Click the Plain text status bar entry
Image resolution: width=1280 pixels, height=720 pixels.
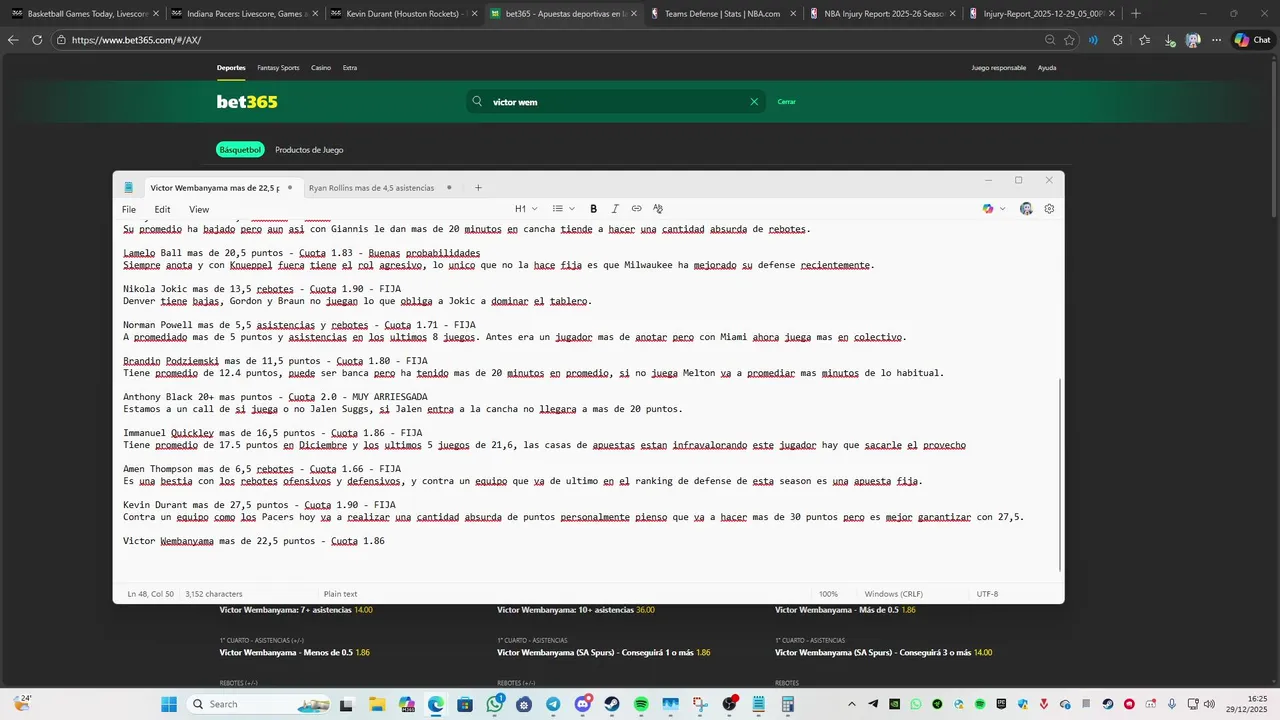[x=340, y=594]
